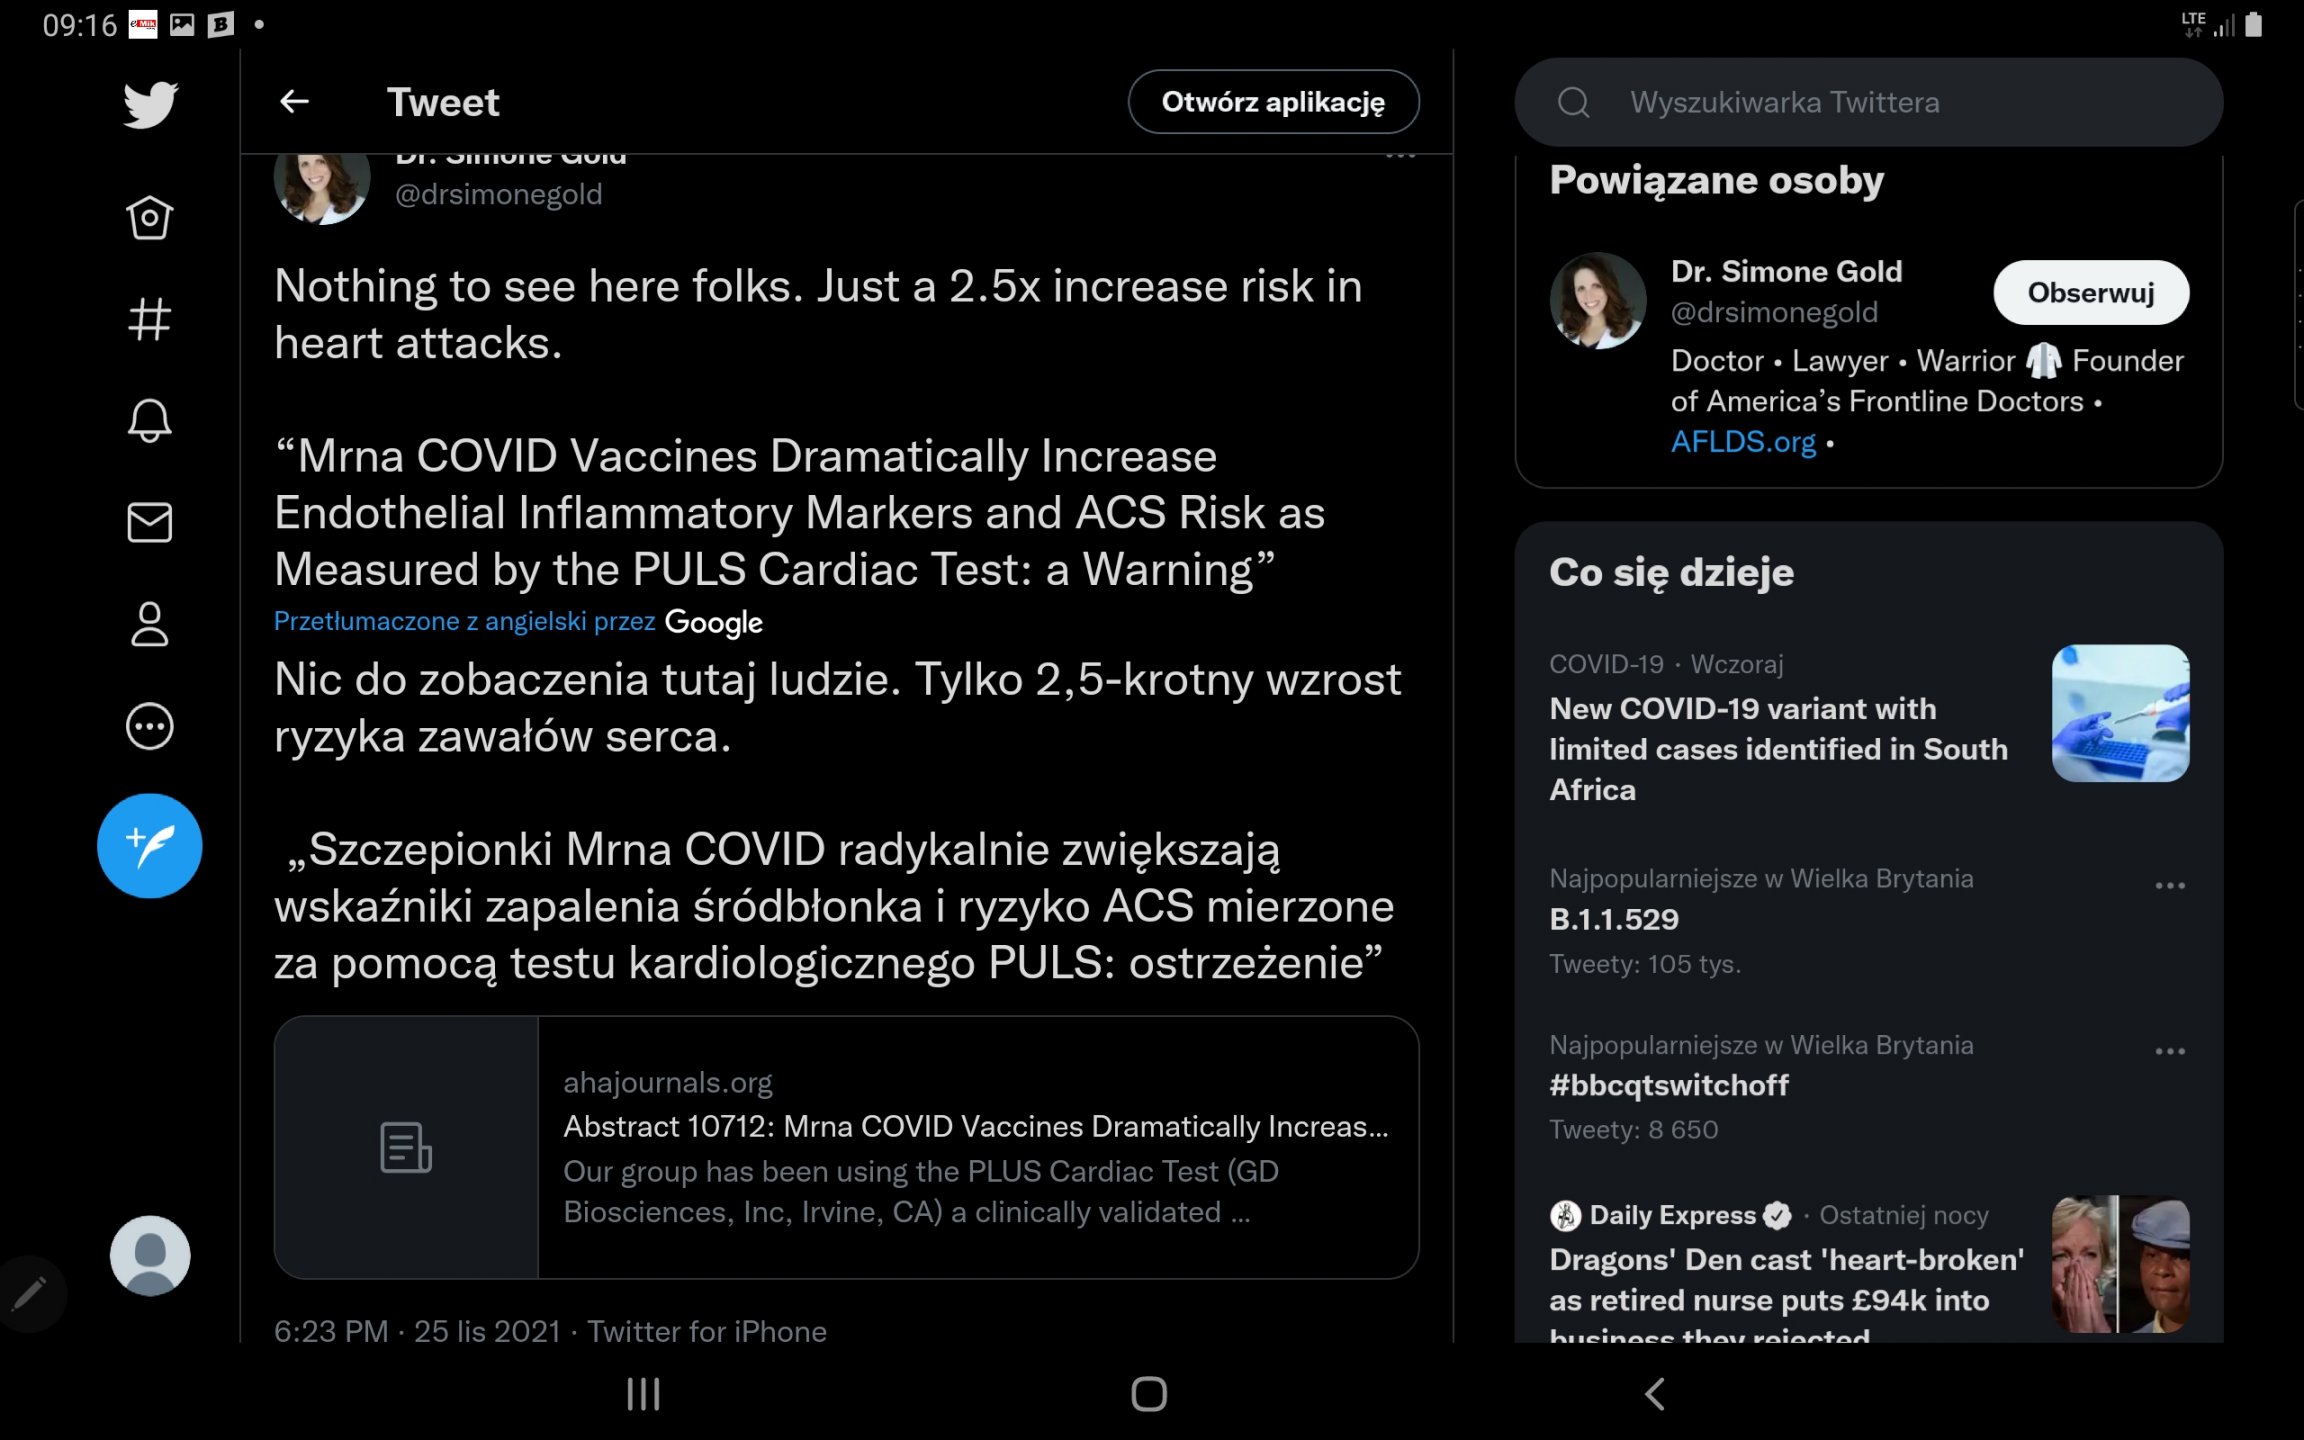Screen dimensions: 2304x1440
Task: Open the tweet's three-dot options menu
Action: [1400, 157]
